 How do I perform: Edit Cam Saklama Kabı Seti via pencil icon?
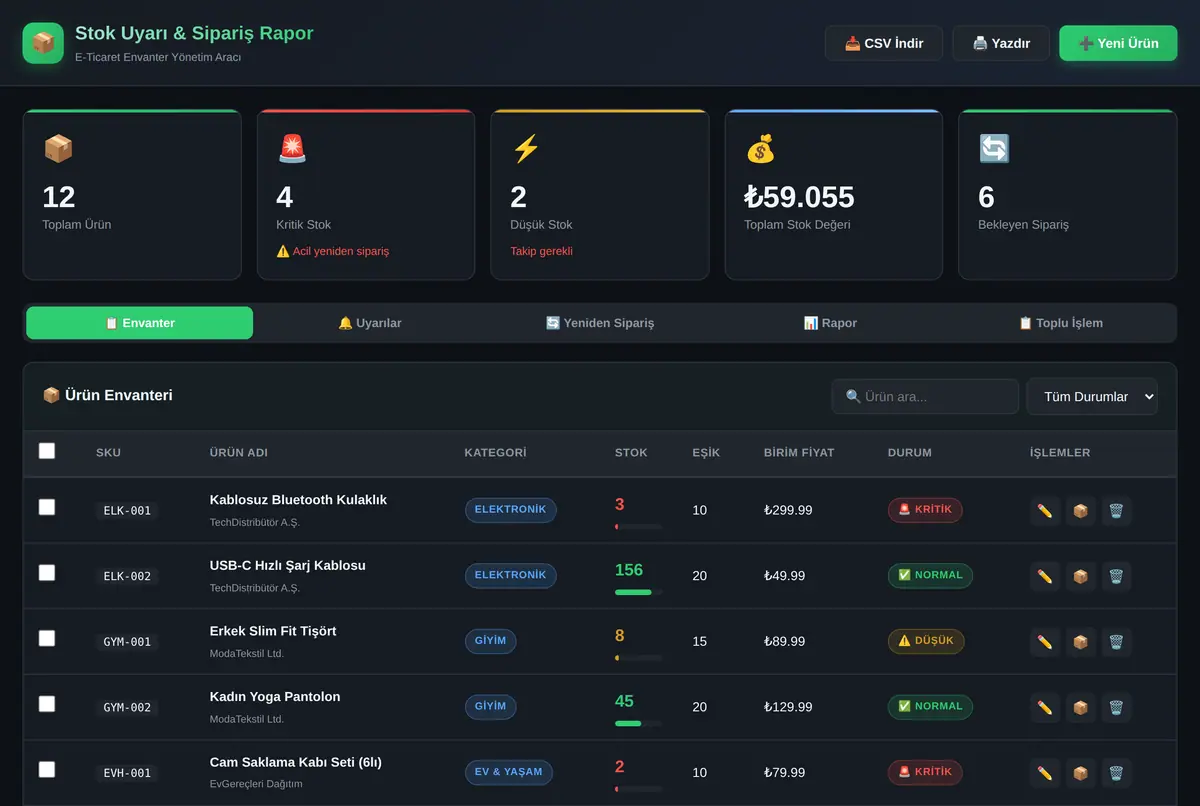click(1045, 773)
